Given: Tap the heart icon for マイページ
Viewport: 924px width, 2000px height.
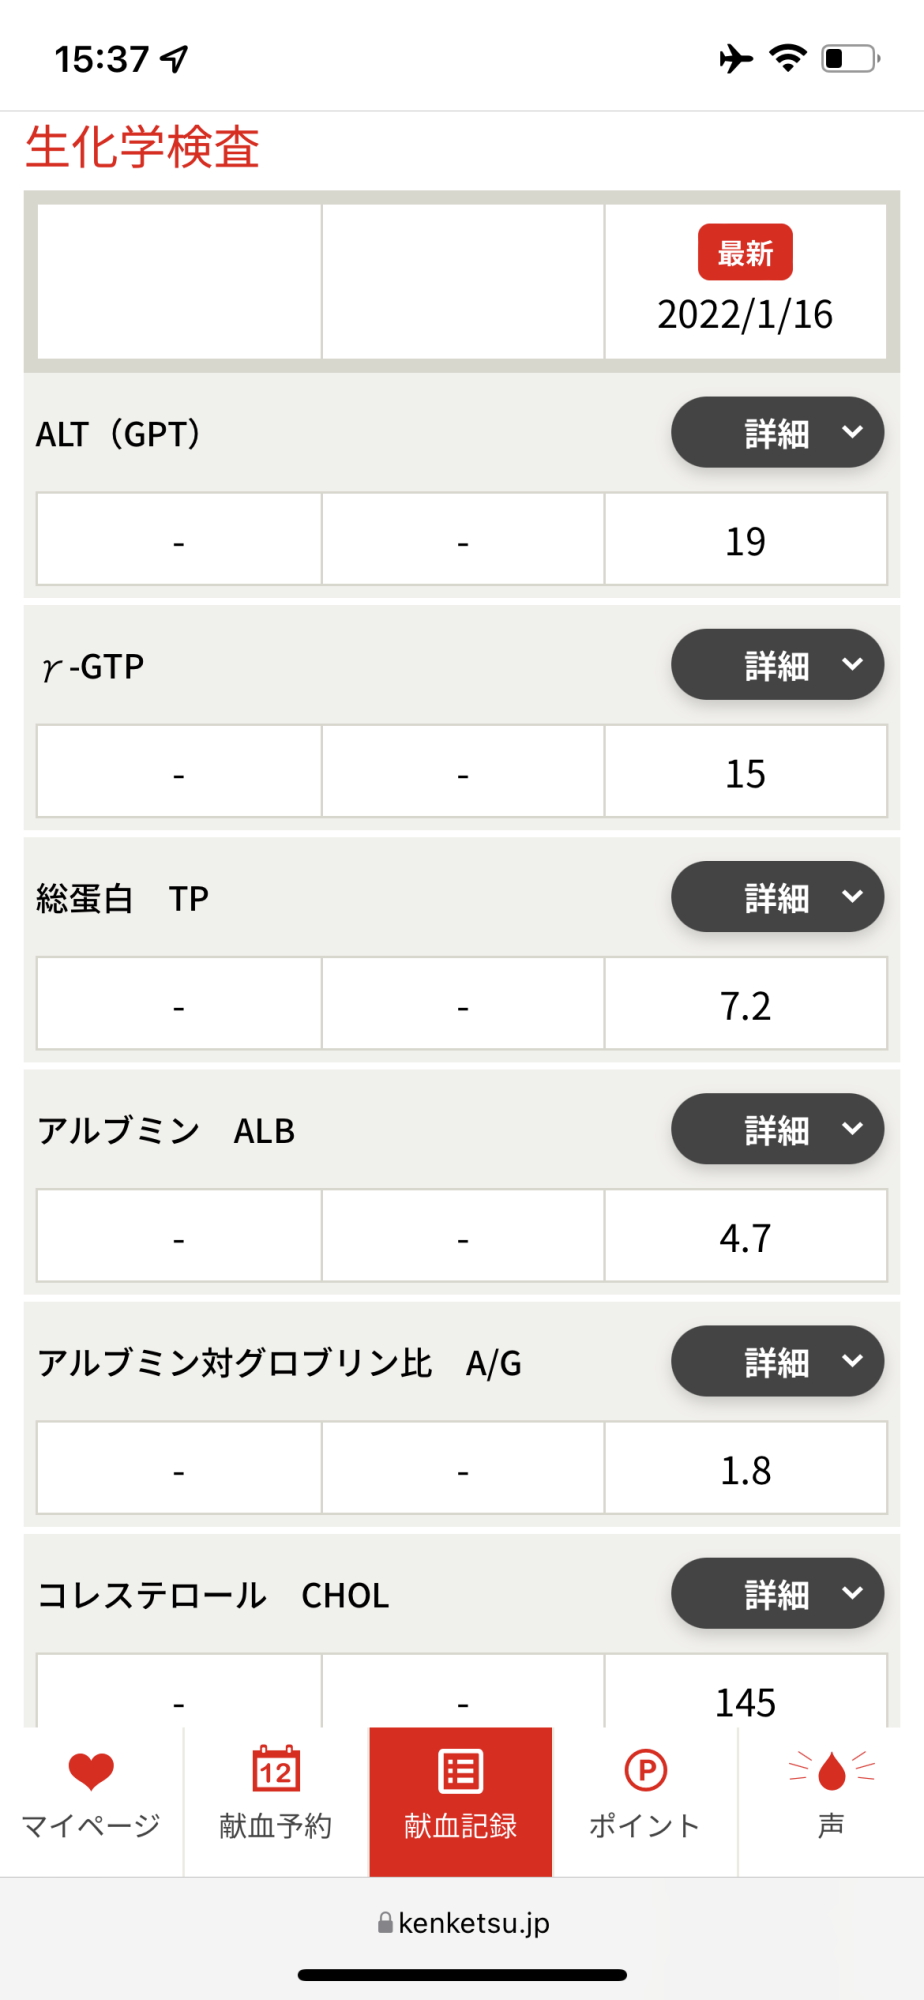Looking at the screenshot, I should (91, 1771).
